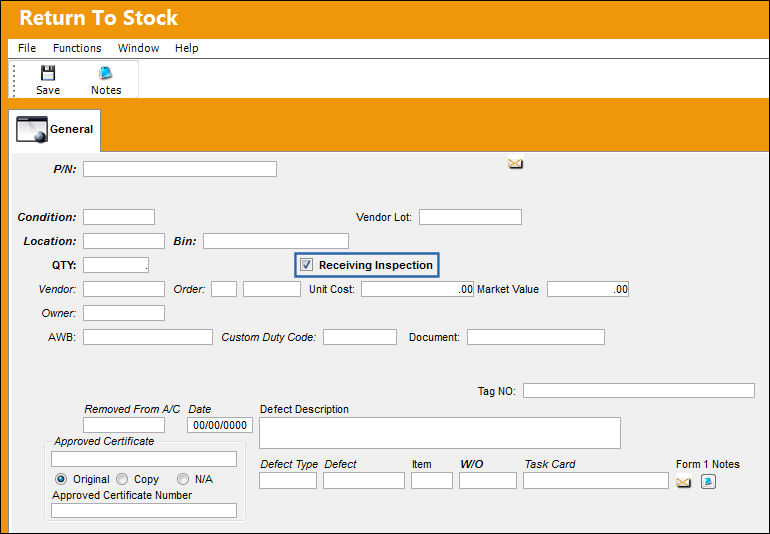770x534 pixels.
Task: Click the W/O input field
Action: coord(488,480)
